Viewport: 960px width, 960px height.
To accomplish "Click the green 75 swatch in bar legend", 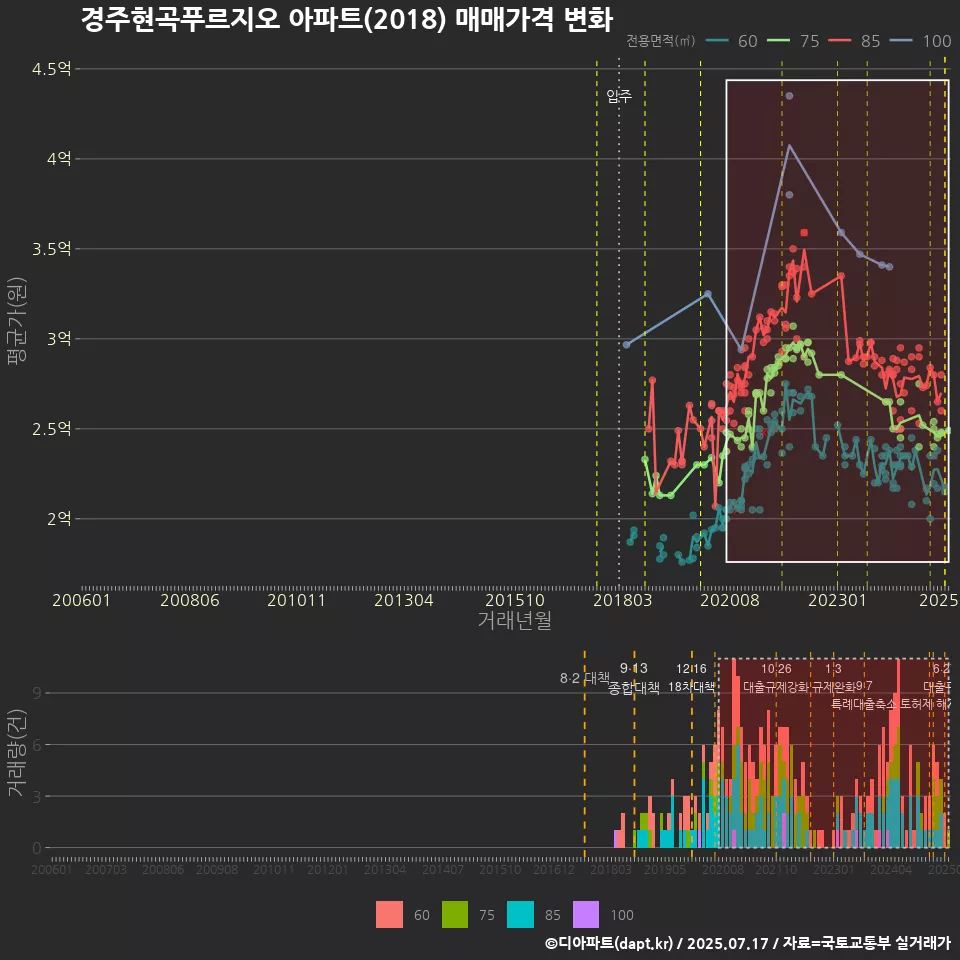I will 455,914.
